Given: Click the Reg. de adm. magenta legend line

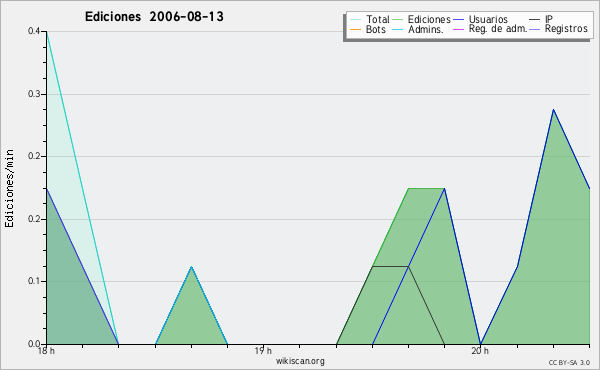Looking at the screenshot, I should tap(458, 29).
